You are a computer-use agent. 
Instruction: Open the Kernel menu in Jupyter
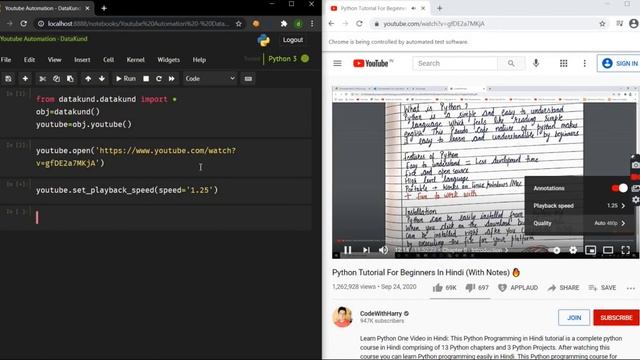click(136, 60)
